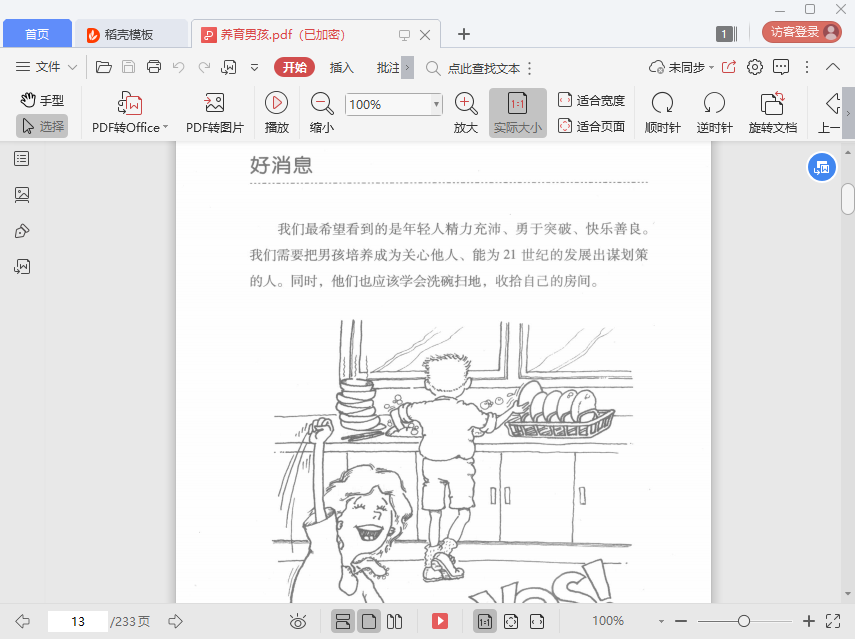
Task: Enable continuous scroll view mode
Action: (343, 621)
